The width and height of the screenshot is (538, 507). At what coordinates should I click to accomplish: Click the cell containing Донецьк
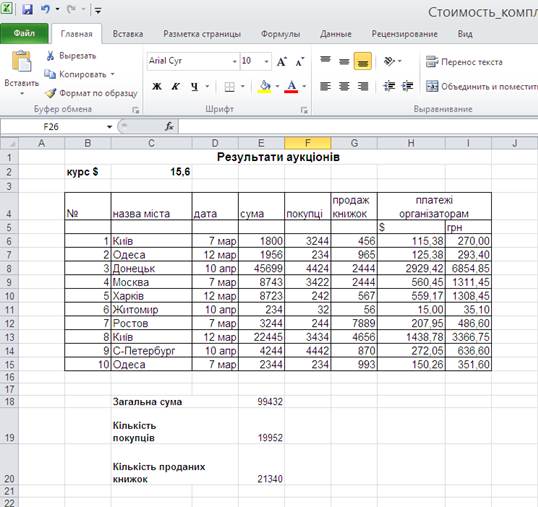(x=151, y=268)
